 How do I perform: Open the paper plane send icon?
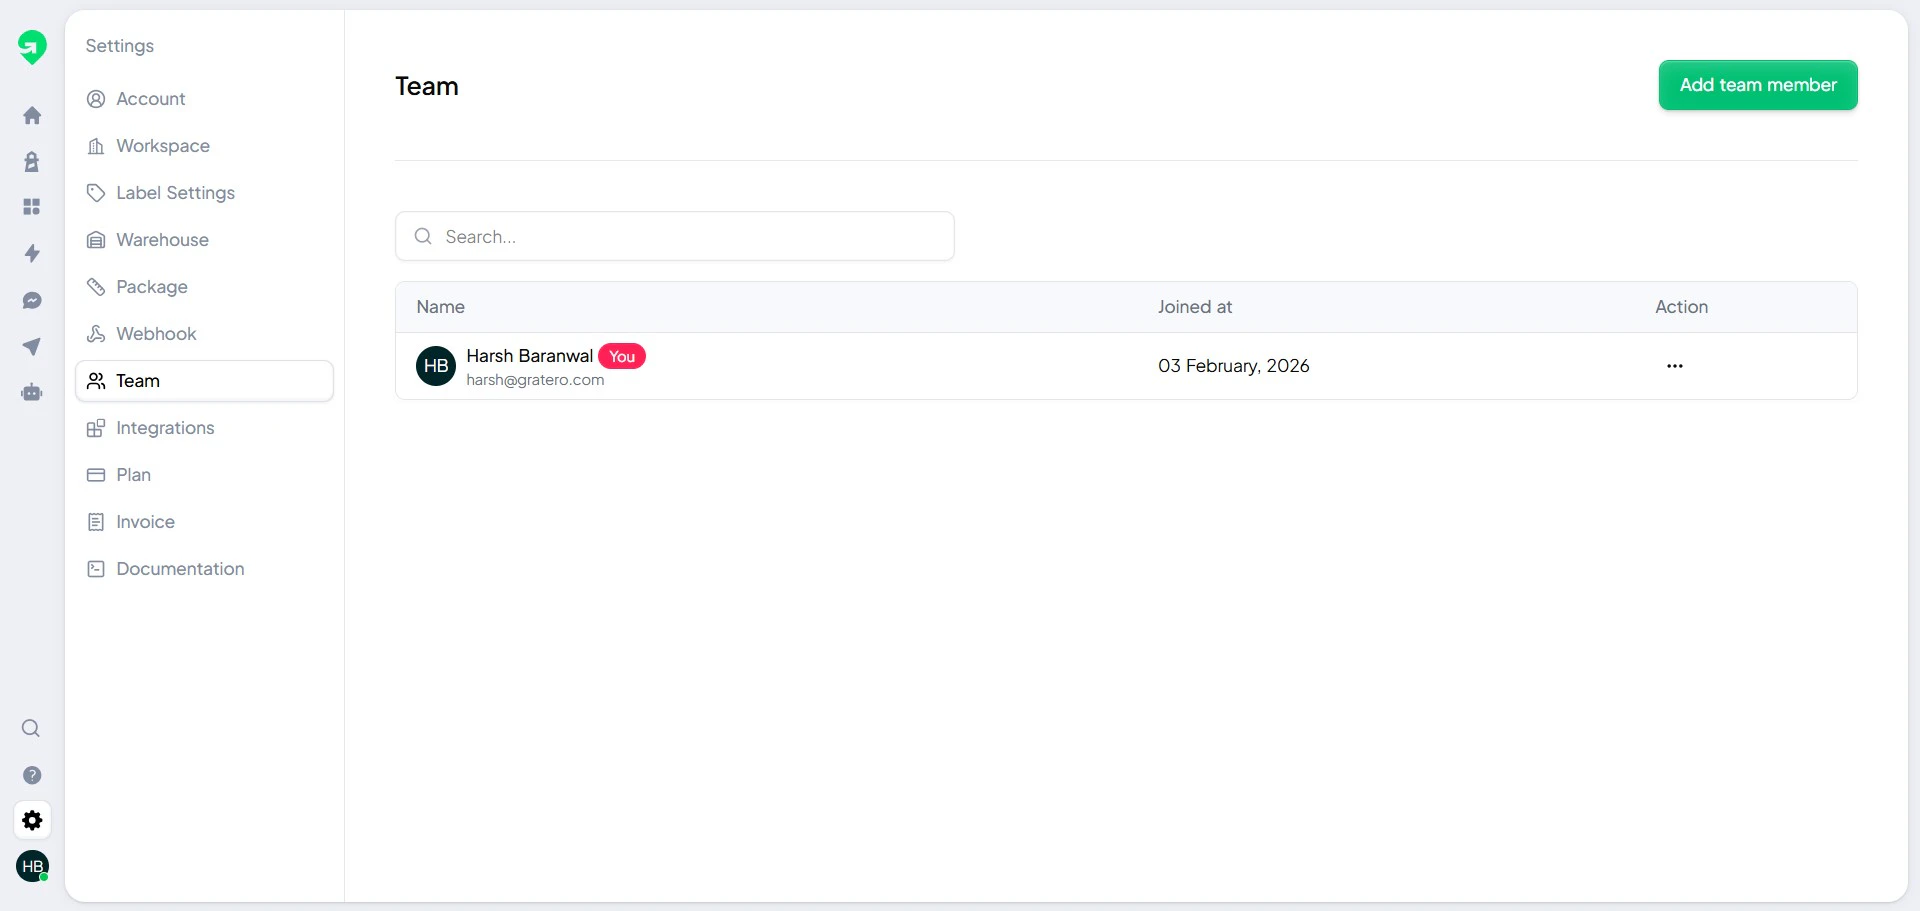pos(32,346)
